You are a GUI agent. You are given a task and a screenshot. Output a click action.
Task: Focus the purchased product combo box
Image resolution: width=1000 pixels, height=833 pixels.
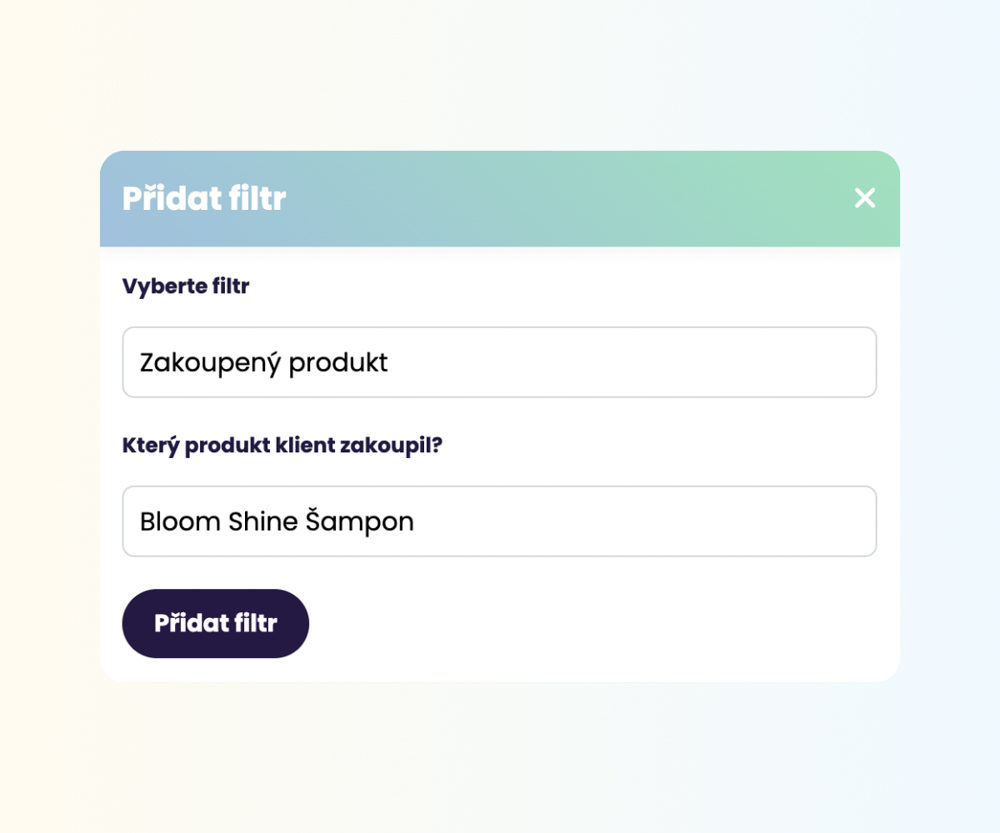pos(499,521)
